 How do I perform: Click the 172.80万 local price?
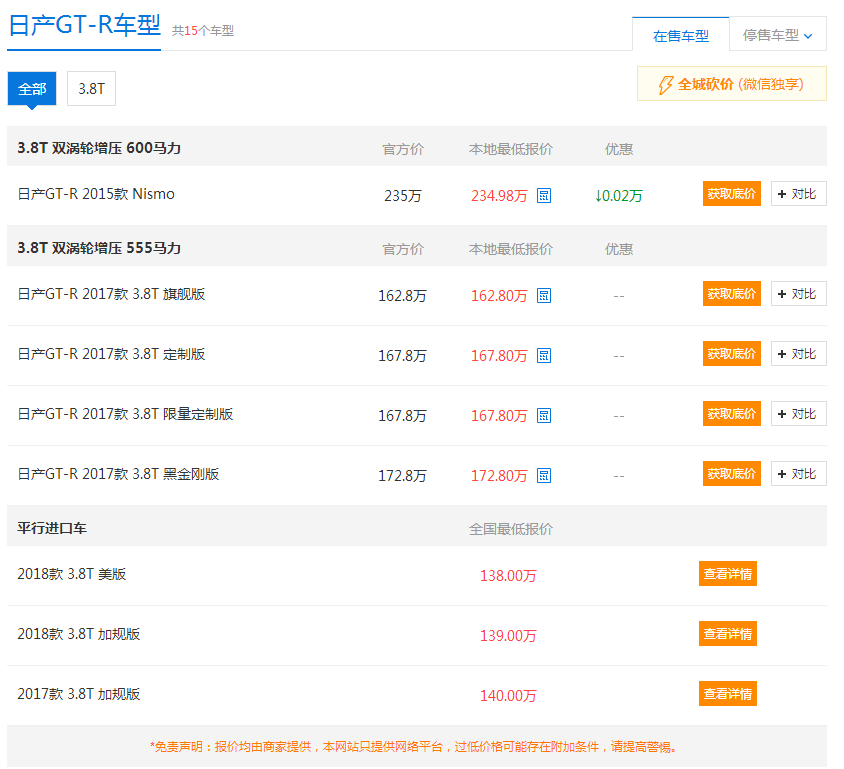[x=499, y=476]
